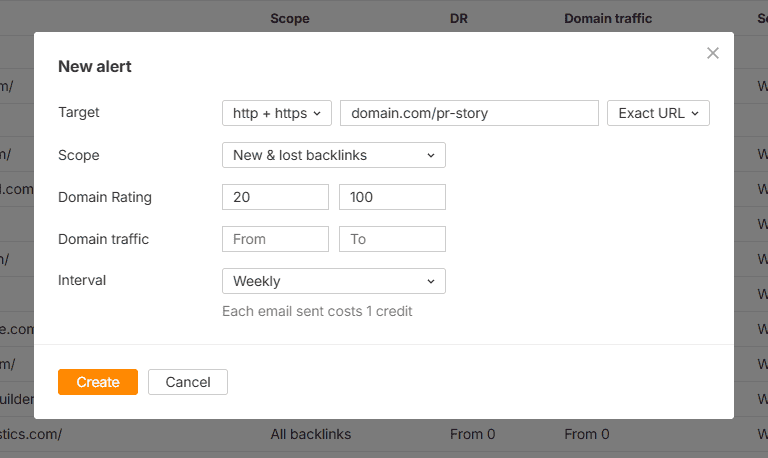Select the 'Domain traffic' field label in dialog
Screen dimensions: 768x458
[x=103, y=239]
